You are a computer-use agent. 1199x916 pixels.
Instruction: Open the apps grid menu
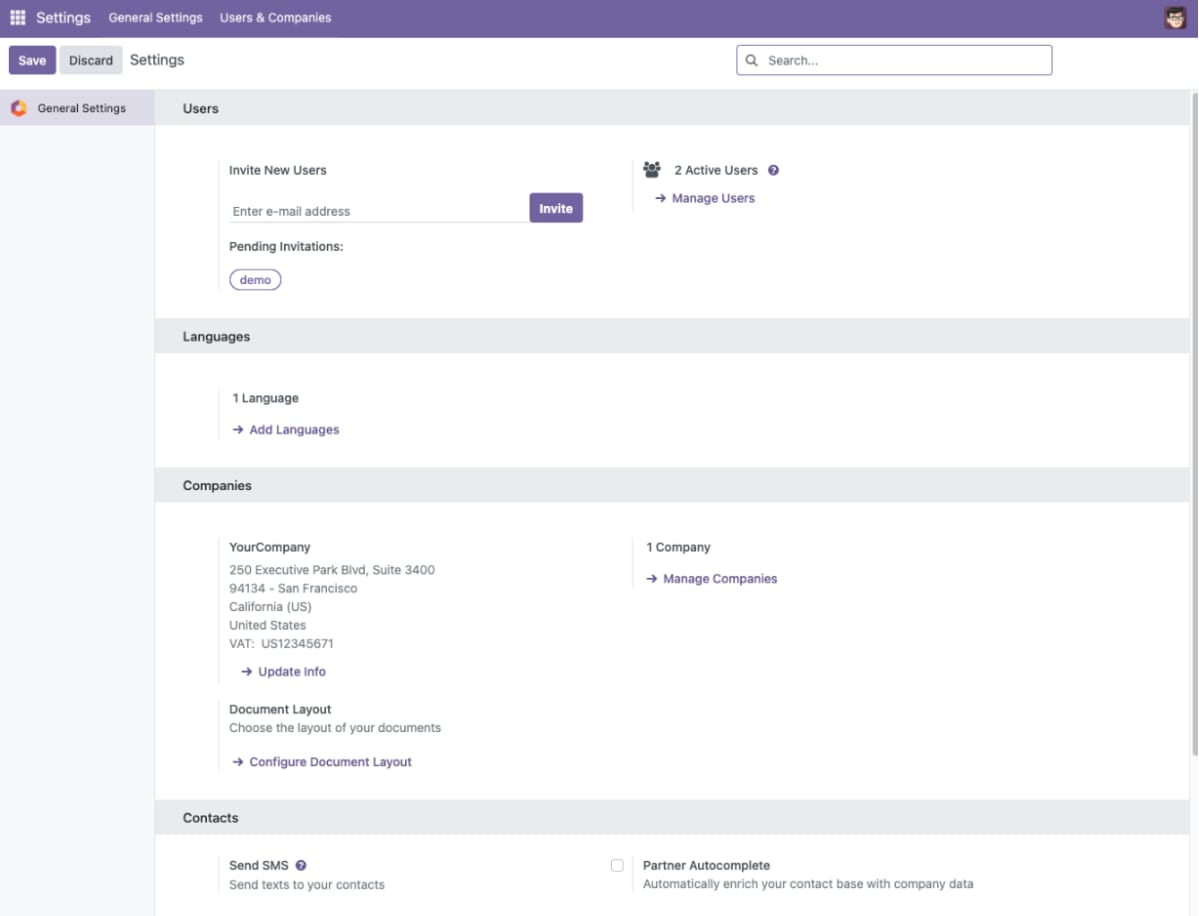[17, 17]
